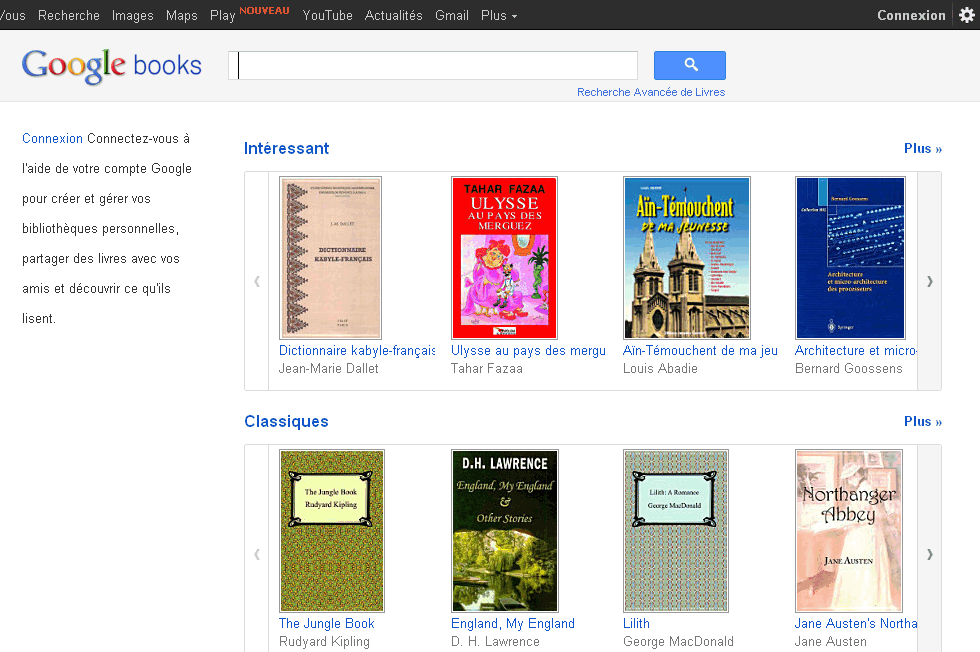Click the Google books logo
Viewport: 980px width, 652px height.
(112, 66)
